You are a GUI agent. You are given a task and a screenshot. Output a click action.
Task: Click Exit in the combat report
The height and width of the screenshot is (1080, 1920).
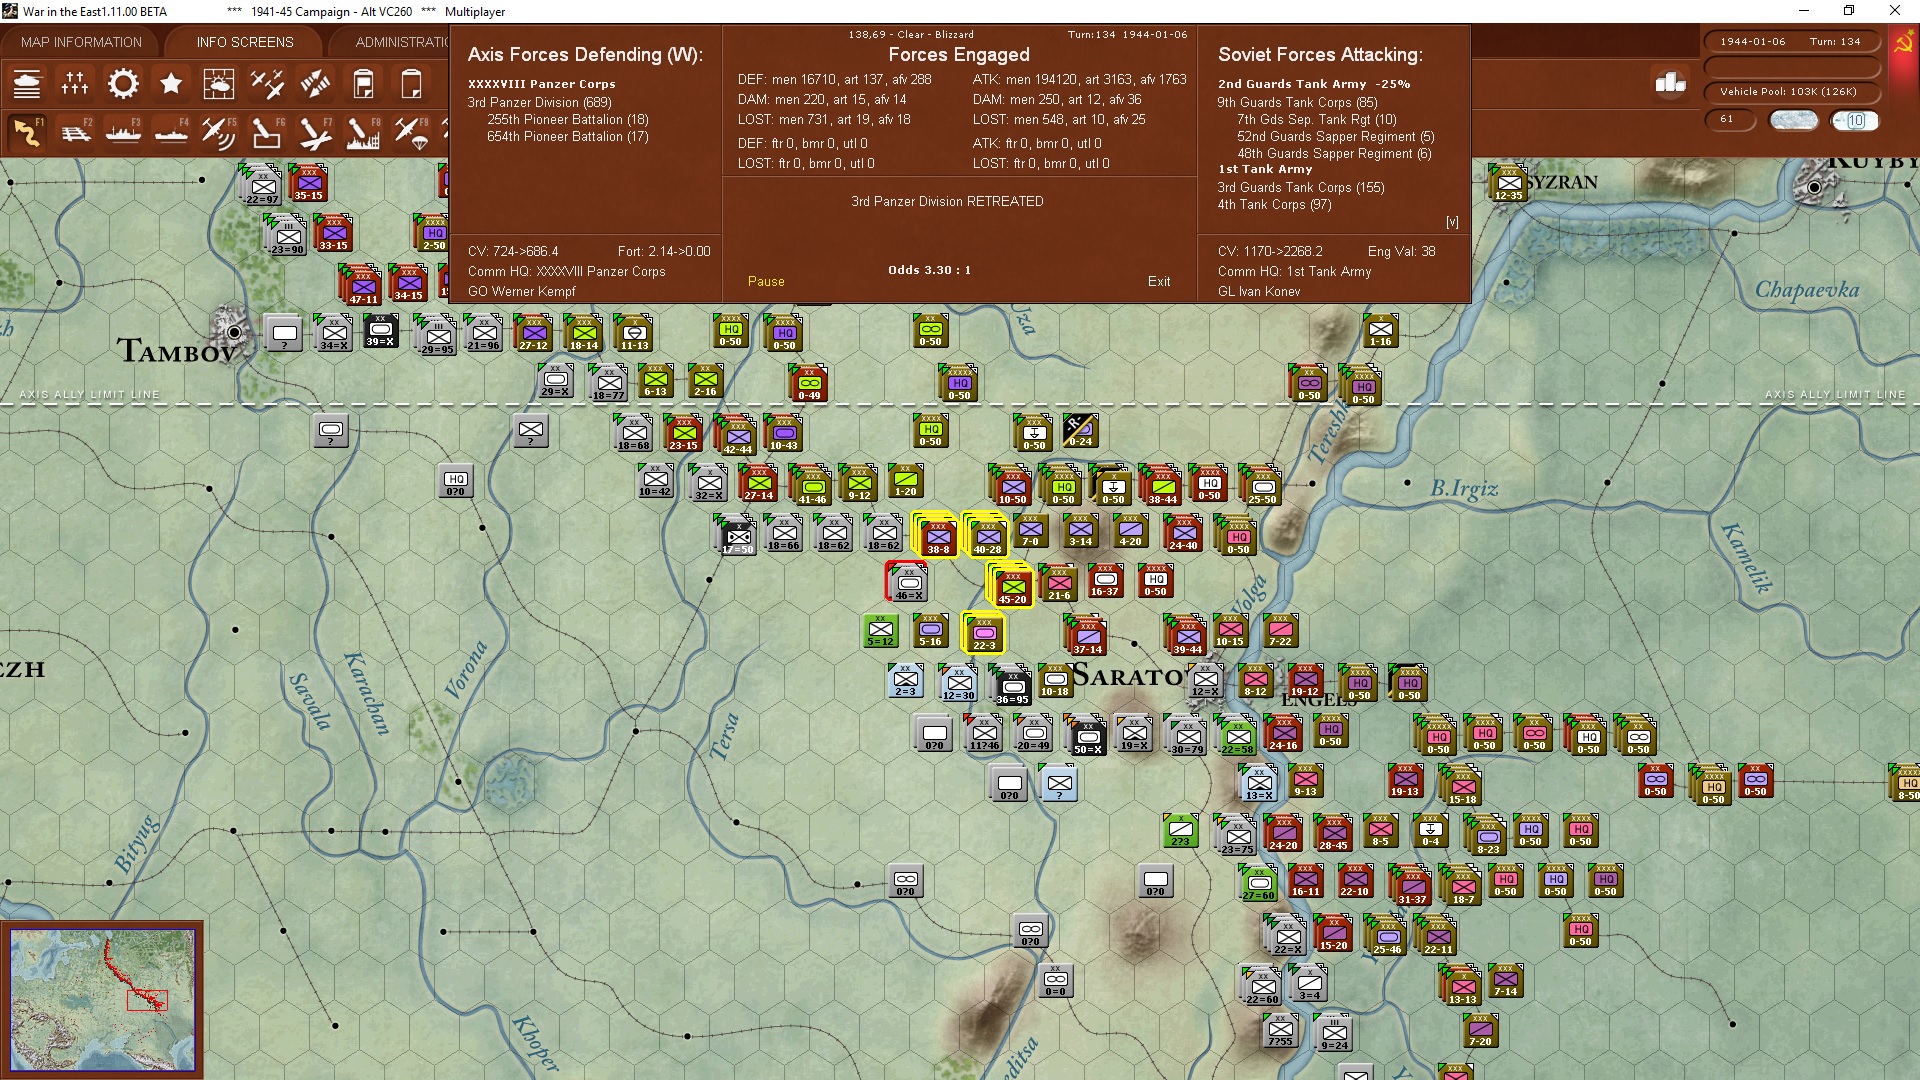click(x=1159, y=282)
